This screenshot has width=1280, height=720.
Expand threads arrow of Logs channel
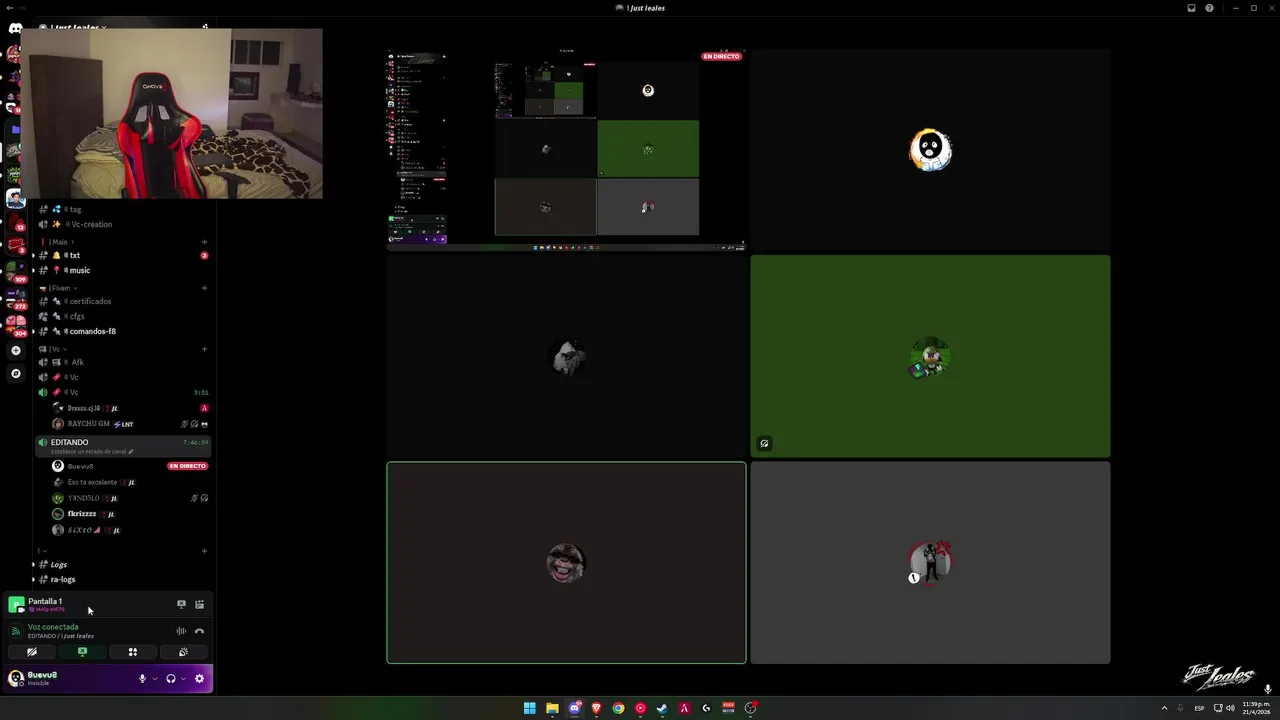pos(33,565)
